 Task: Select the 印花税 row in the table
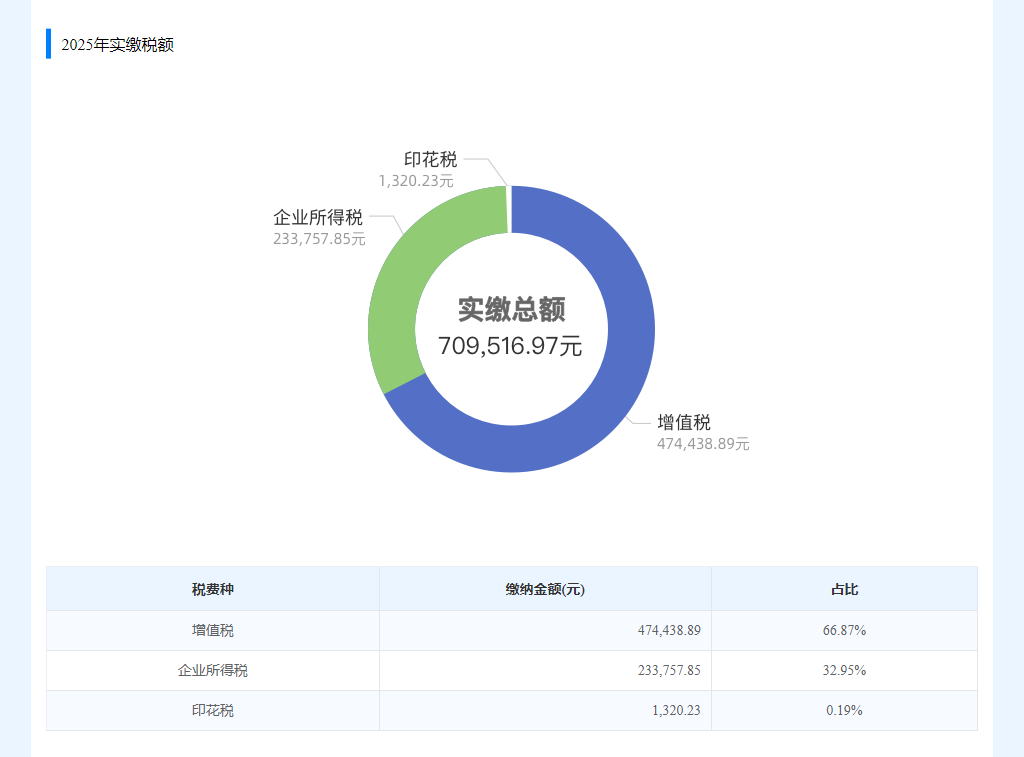pos(212,710)
